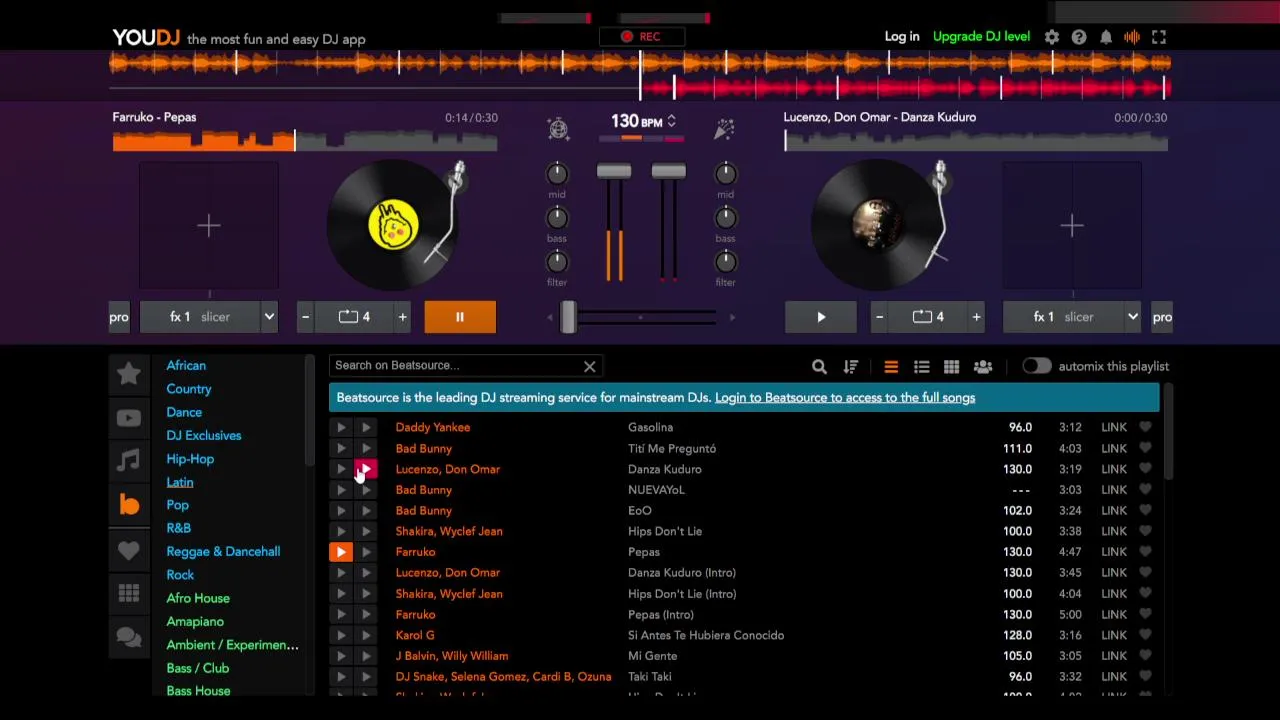
Task: Increase left deck loop length
Action: click(x=403, y=317)
